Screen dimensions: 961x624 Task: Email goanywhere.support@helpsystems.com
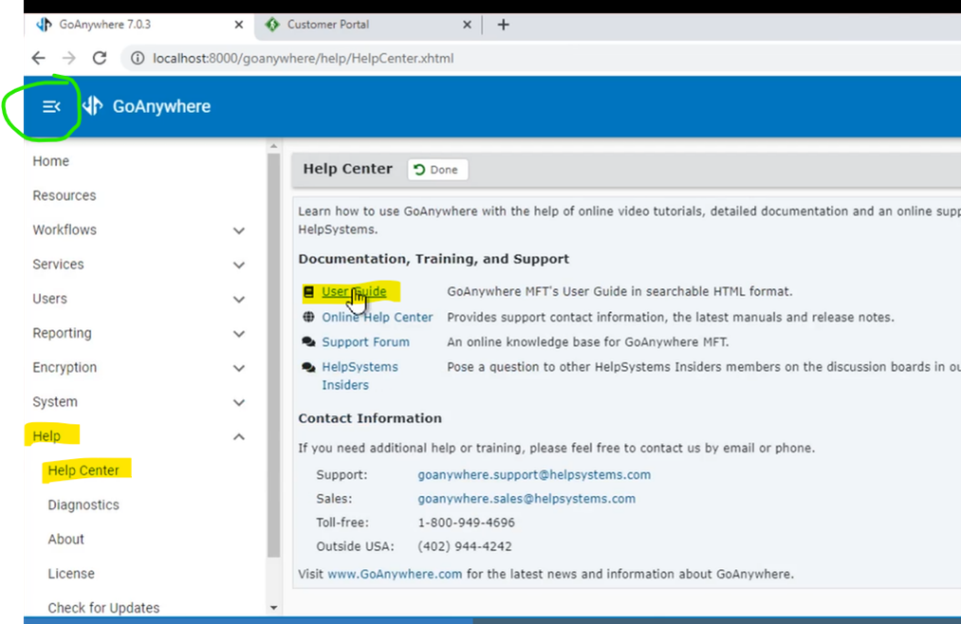tap(534, 474)
